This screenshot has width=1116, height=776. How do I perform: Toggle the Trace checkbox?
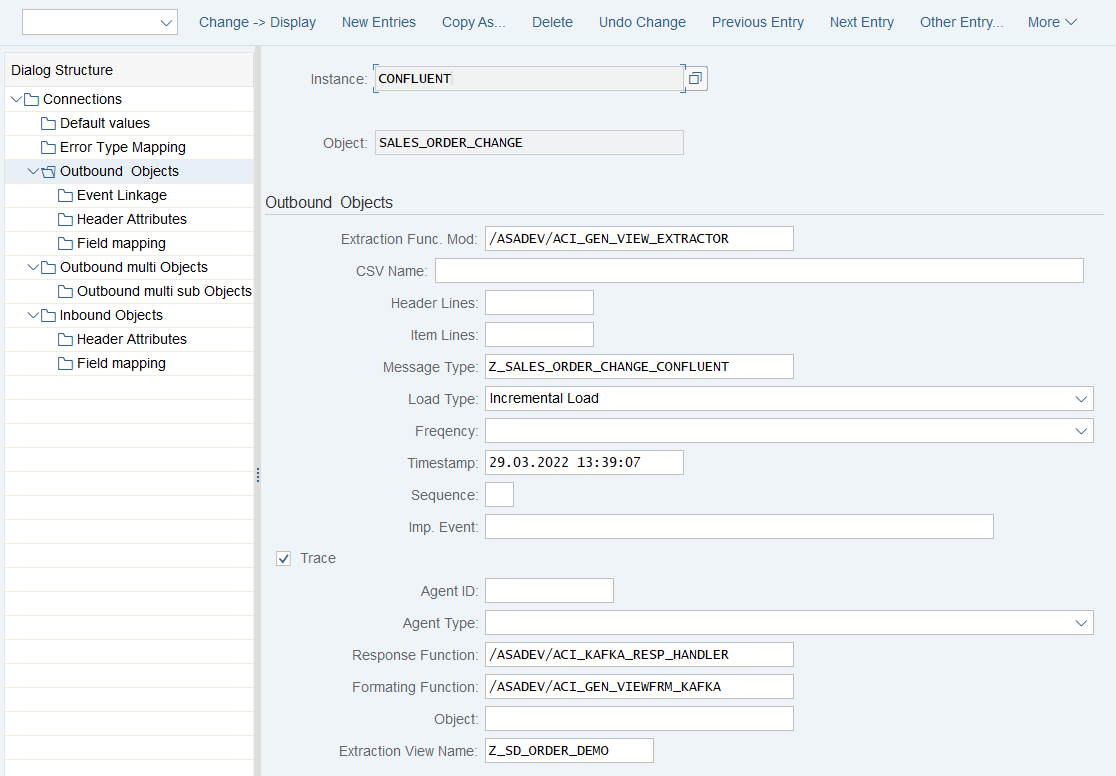pyautogui.click(x=283, y=559)
